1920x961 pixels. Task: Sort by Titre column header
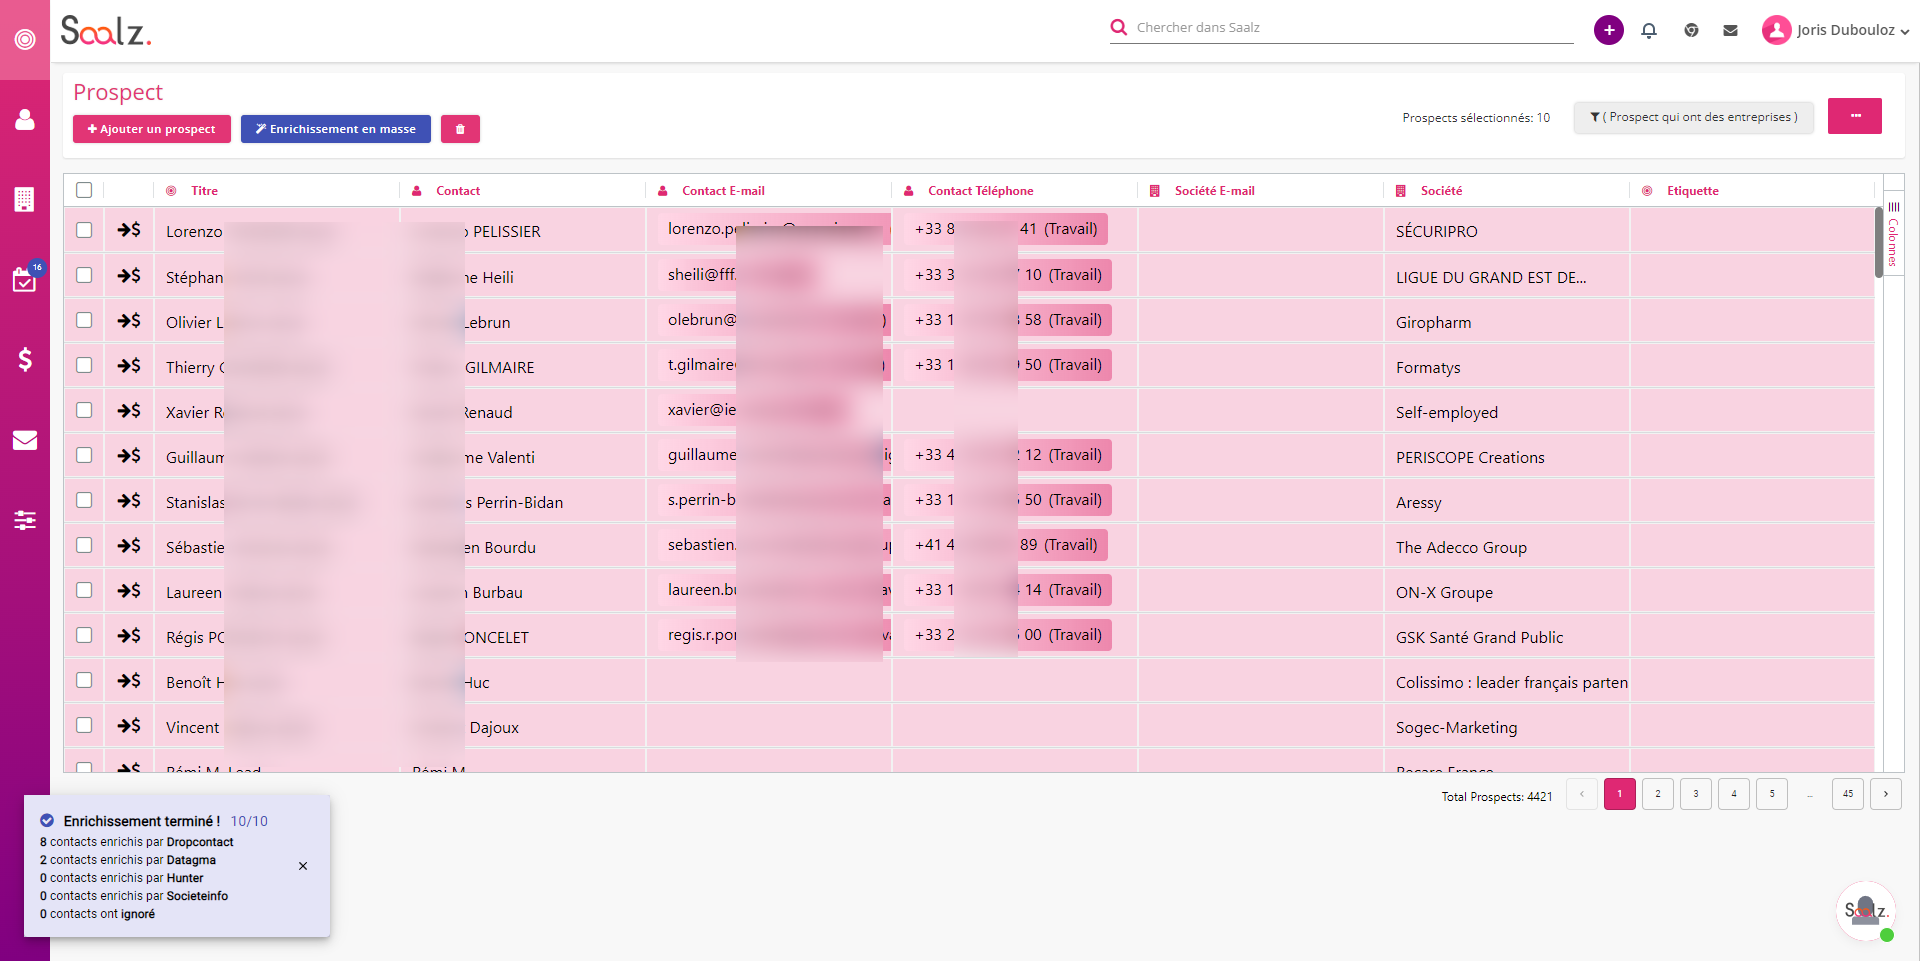204,191
